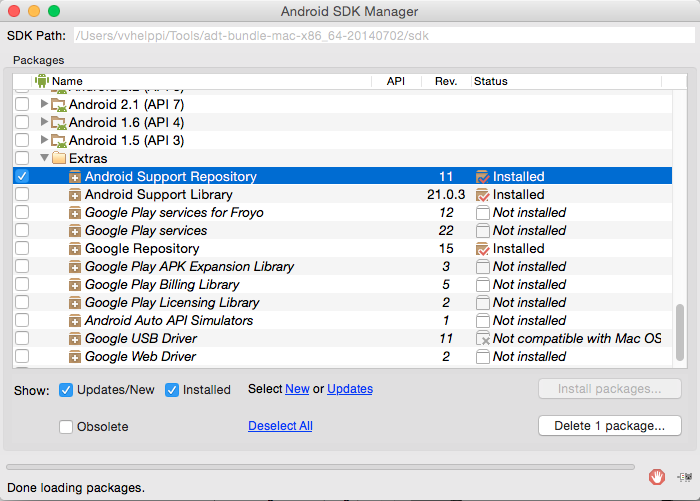Click the Status column header
The image size is (700, 501).
(491, 81)
